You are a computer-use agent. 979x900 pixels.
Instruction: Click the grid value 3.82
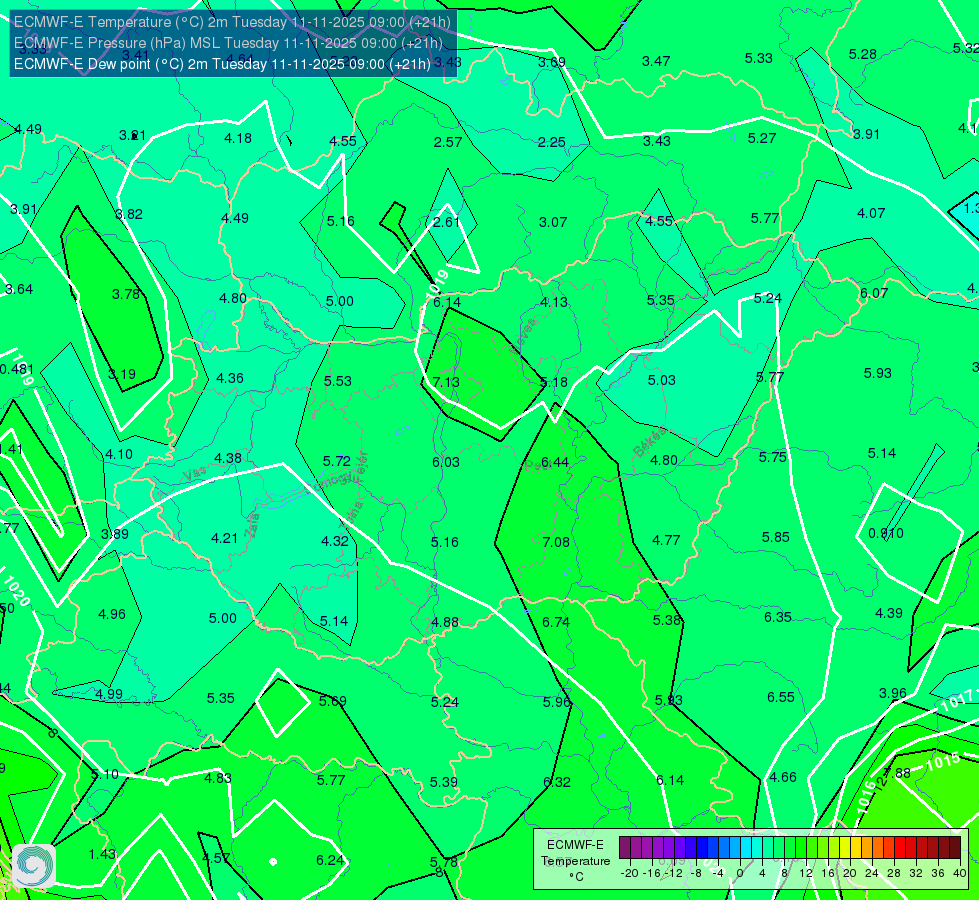coord(129,214)
